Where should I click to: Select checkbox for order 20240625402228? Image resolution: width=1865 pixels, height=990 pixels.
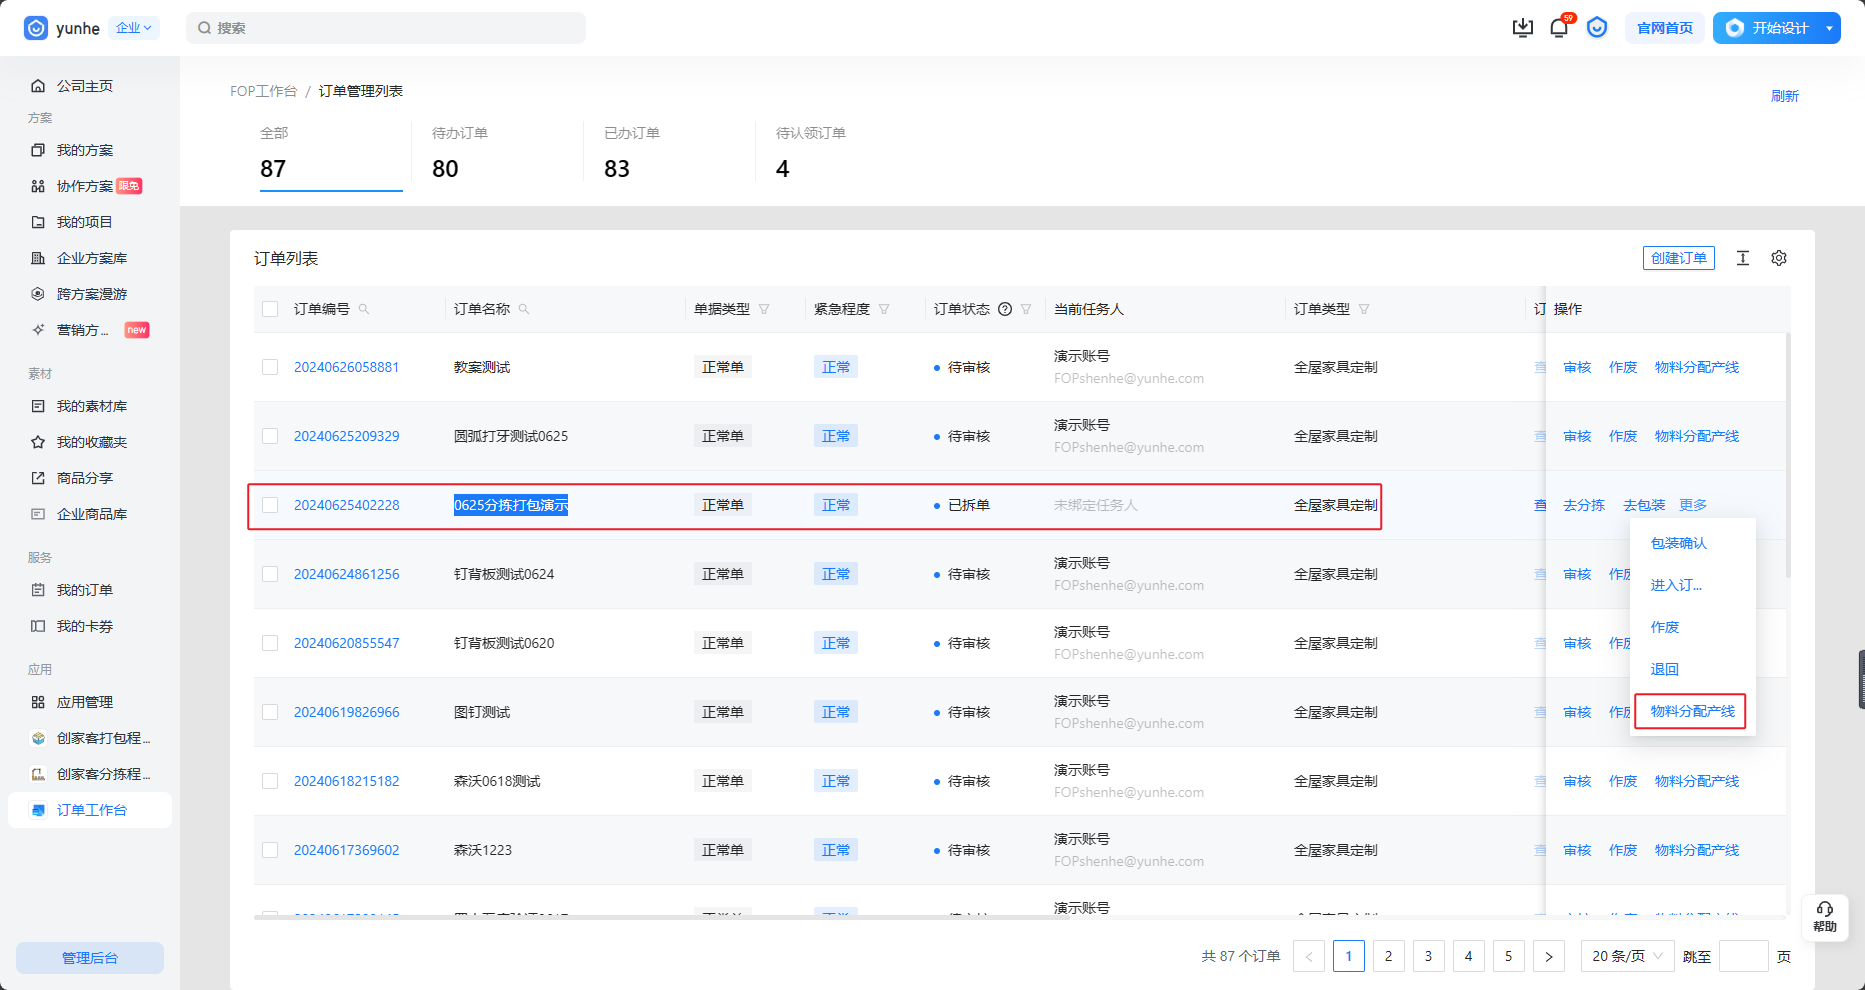tap(270, 505)
